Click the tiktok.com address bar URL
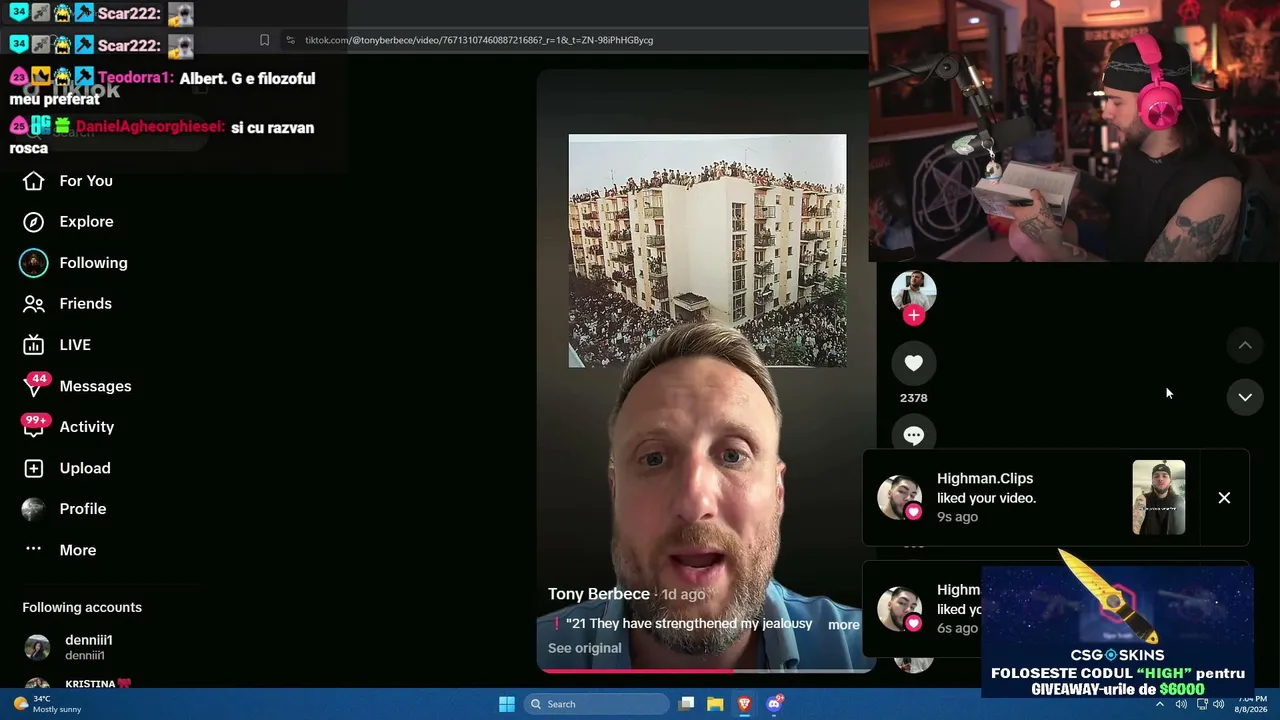 click(x=479, y=40)
